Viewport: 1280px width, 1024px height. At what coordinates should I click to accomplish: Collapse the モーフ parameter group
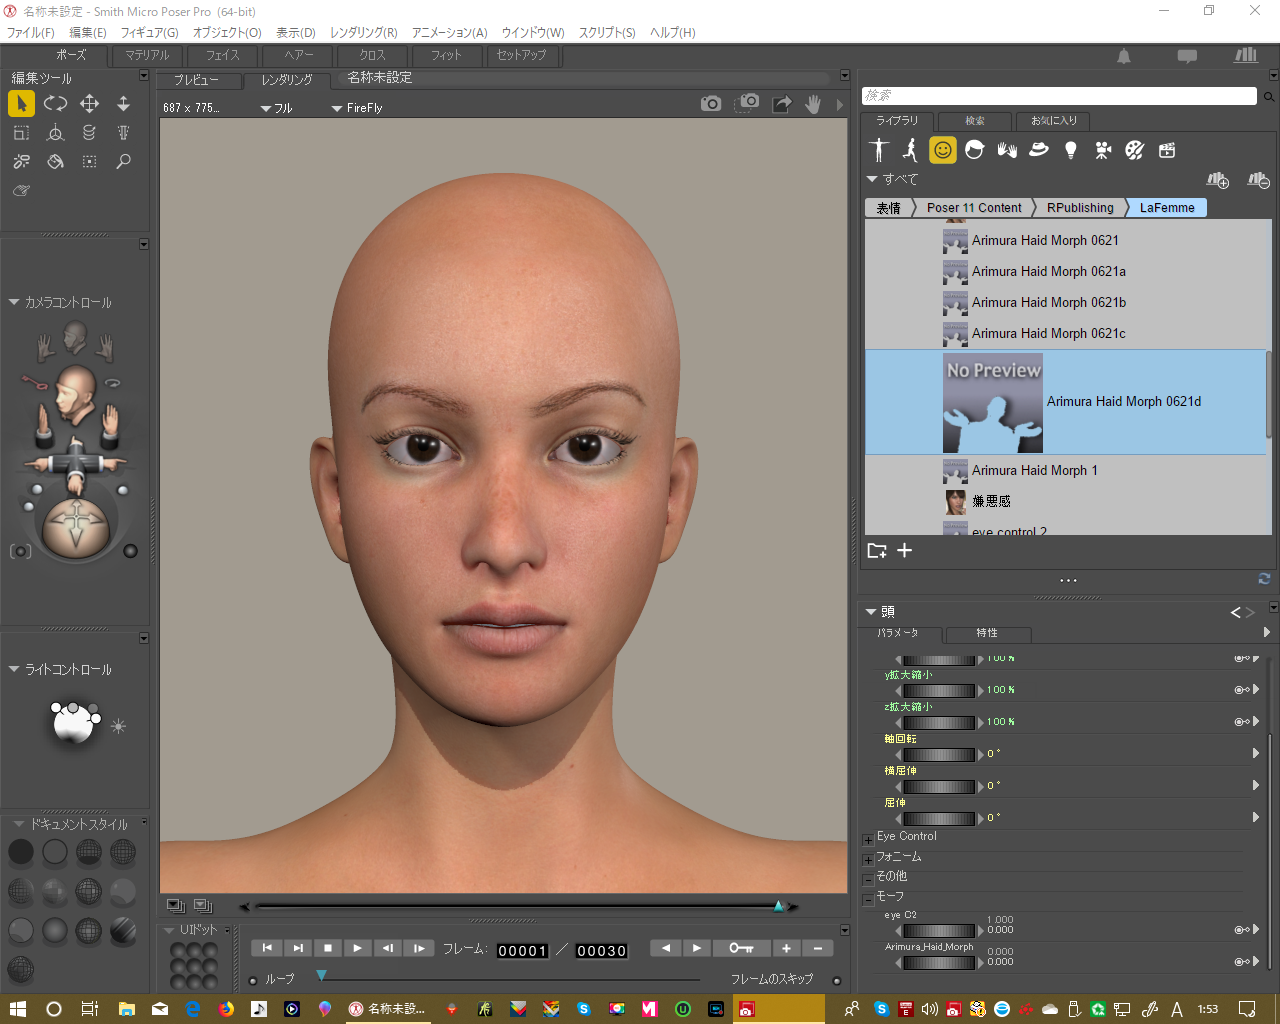coord(868,899)
